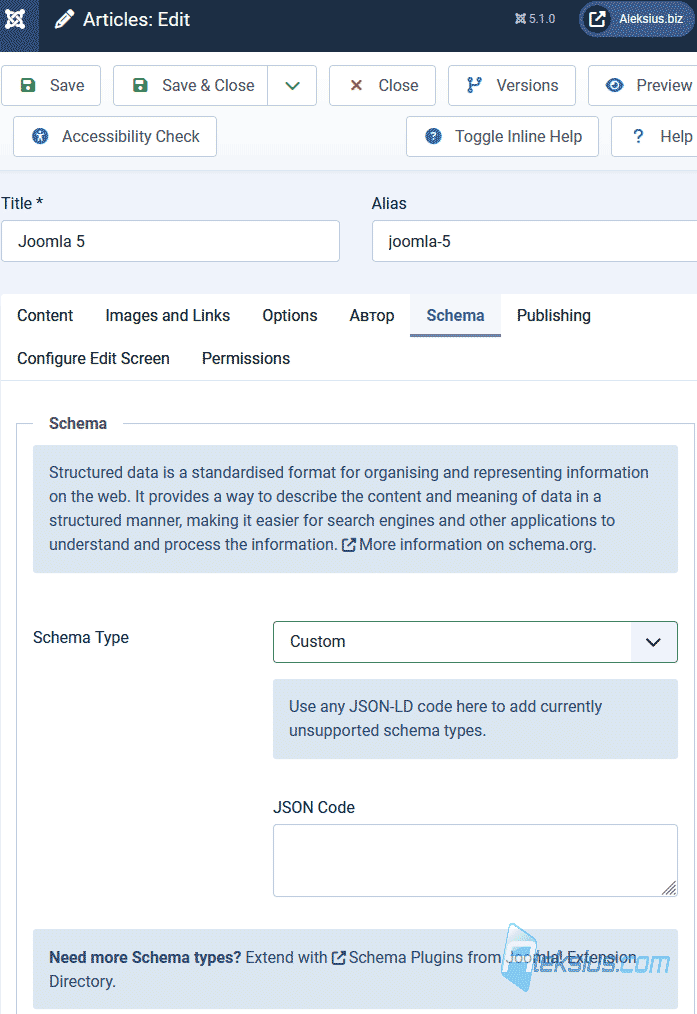Click the Close button
The height and width of the screenshot is (1014, 697).
[382, 85]
